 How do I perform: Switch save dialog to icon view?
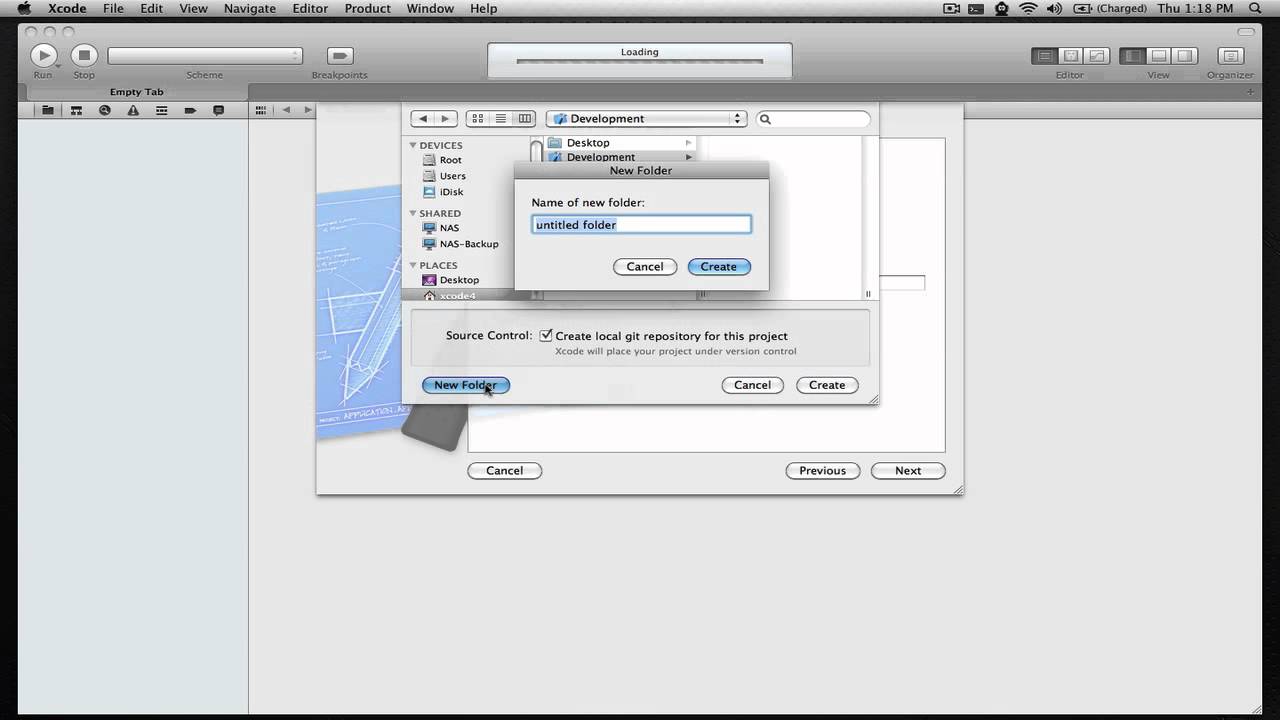tap(477, 118)
